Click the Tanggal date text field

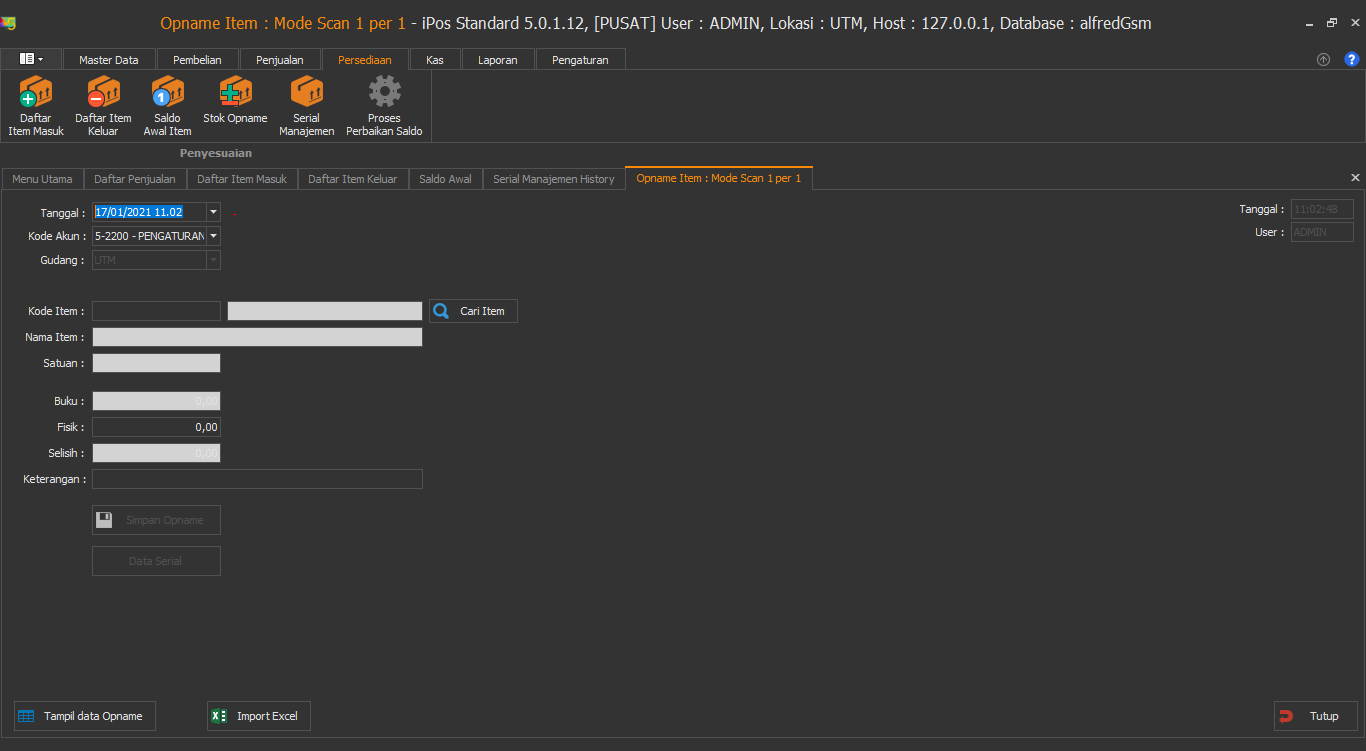149,212
